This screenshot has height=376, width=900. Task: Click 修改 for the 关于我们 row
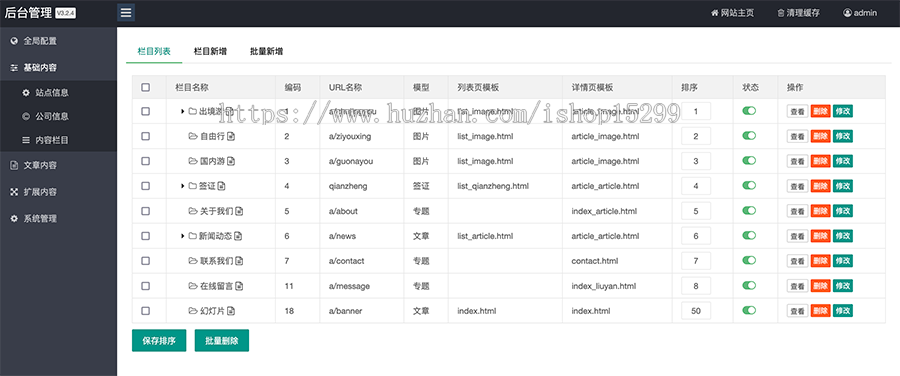tap(843, 211)
